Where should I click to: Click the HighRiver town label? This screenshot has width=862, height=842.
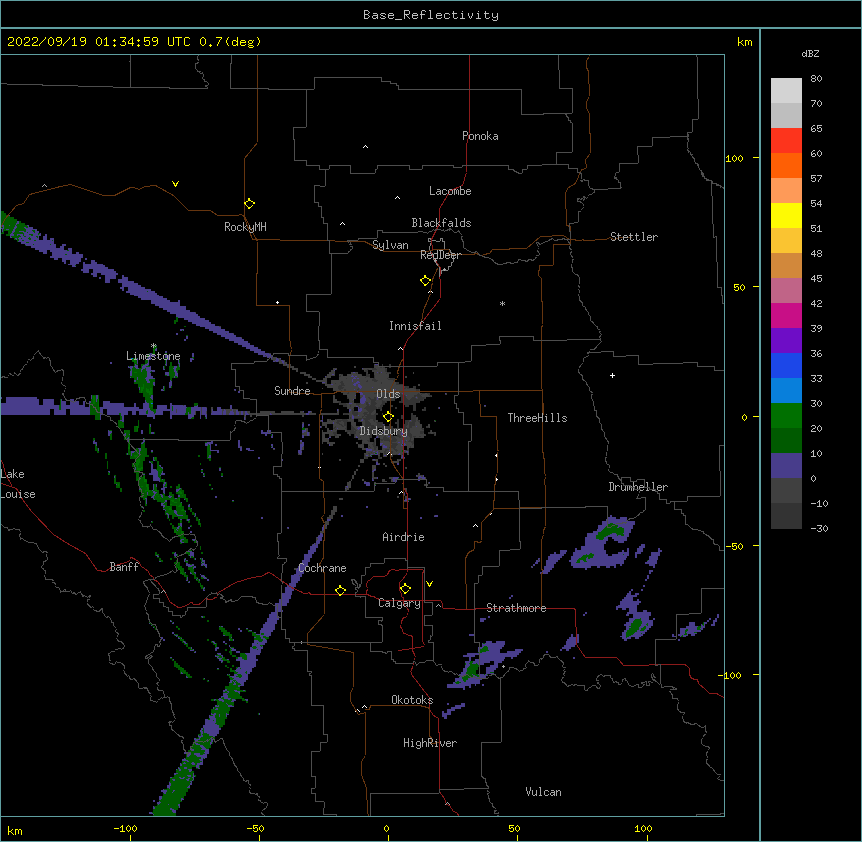click(430, 743)
